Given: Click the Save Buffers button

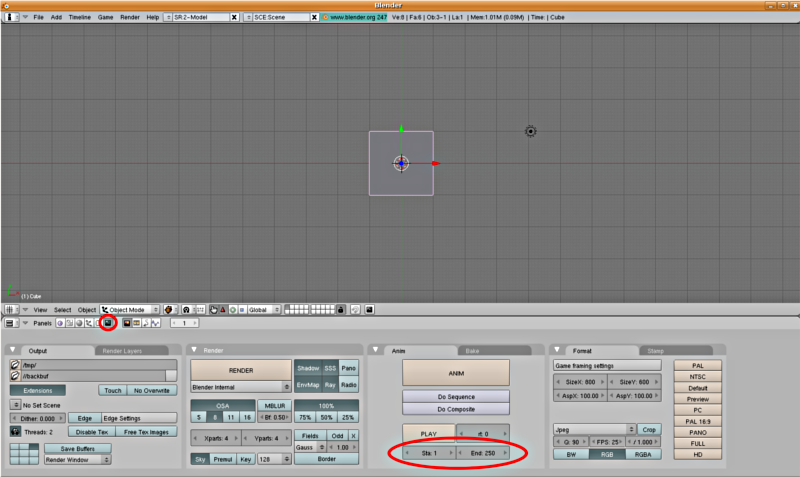Looking at the screenshot, I should pos(78,448).
